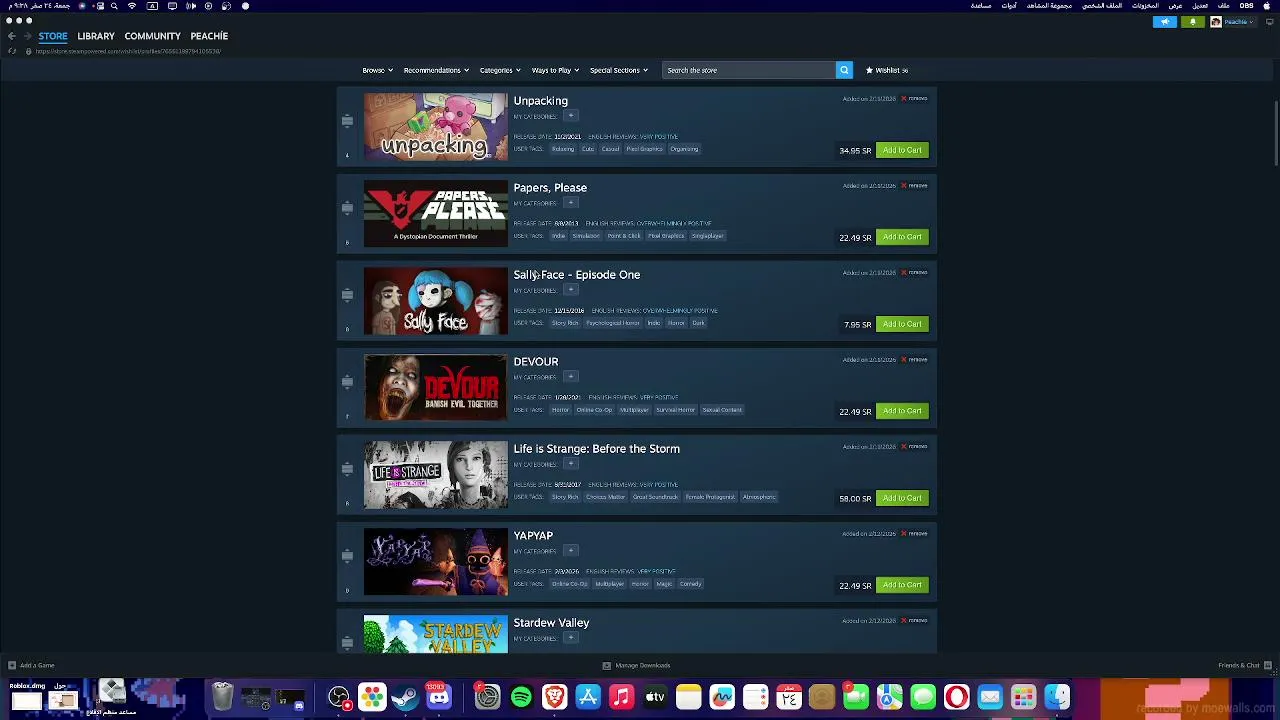Image resolution: width=1280 pixels, height=720 pixels.
Task: Open the Wishlist button in store nav
Action: coord(887,70)
